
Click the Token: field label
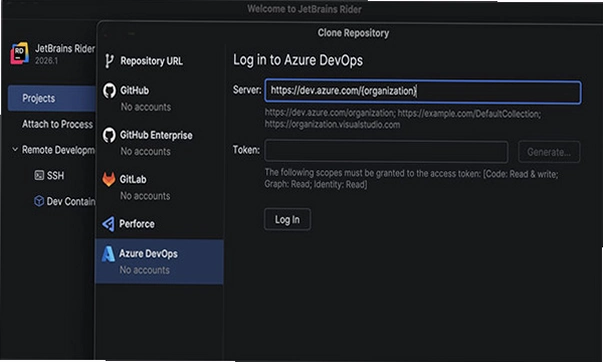(x=246, y=150)
